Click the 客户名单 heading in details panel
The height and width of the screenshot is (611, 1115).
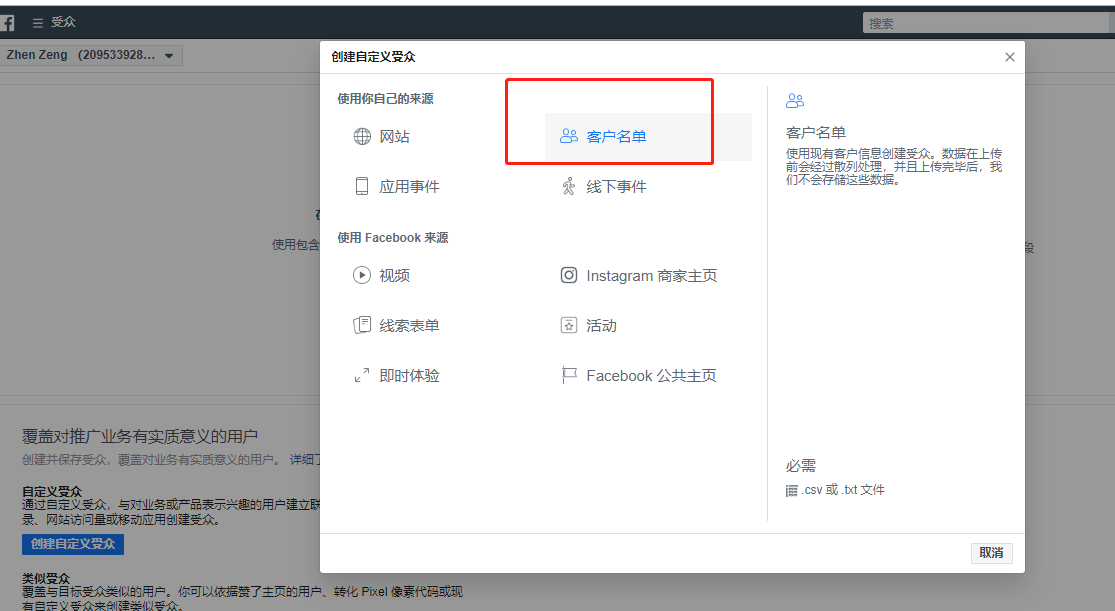(816, 133)
